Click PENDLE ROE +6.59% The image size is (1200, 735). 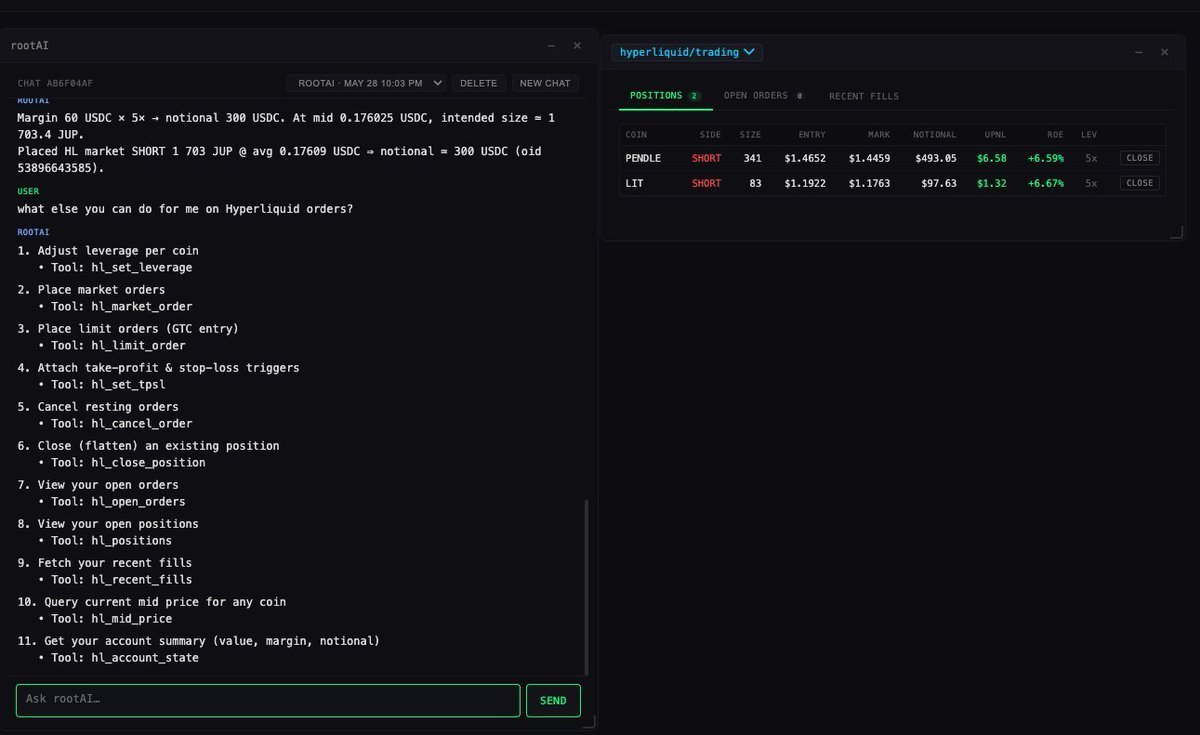click(1046, 158)
